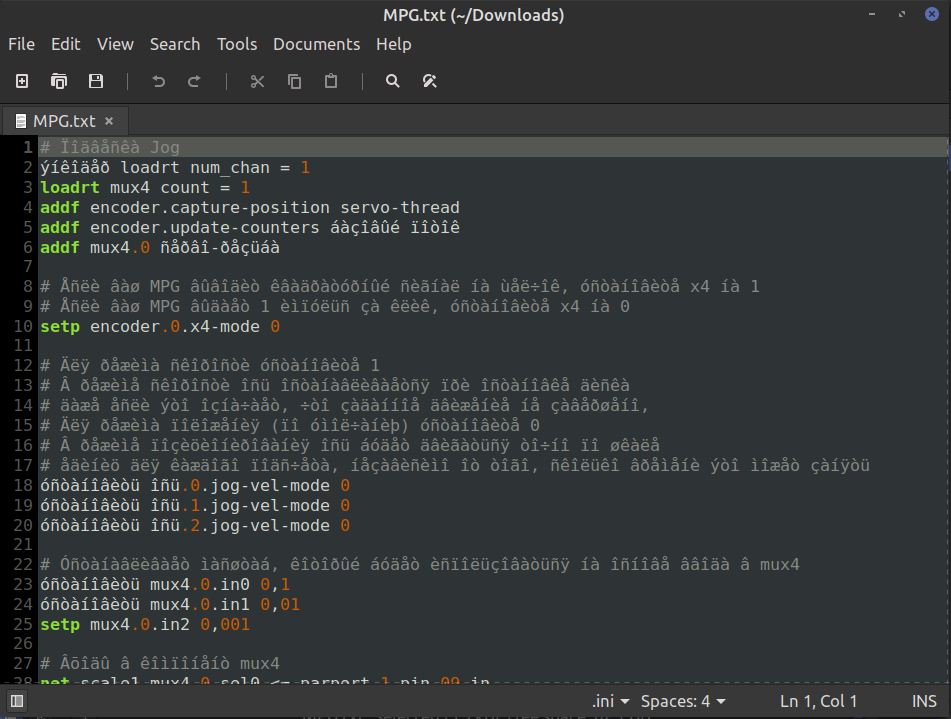Click line 6 'addf mux4.0' text
Image resolution: width=951 pixels, height=719 pixels.
(x=95, y=248)
